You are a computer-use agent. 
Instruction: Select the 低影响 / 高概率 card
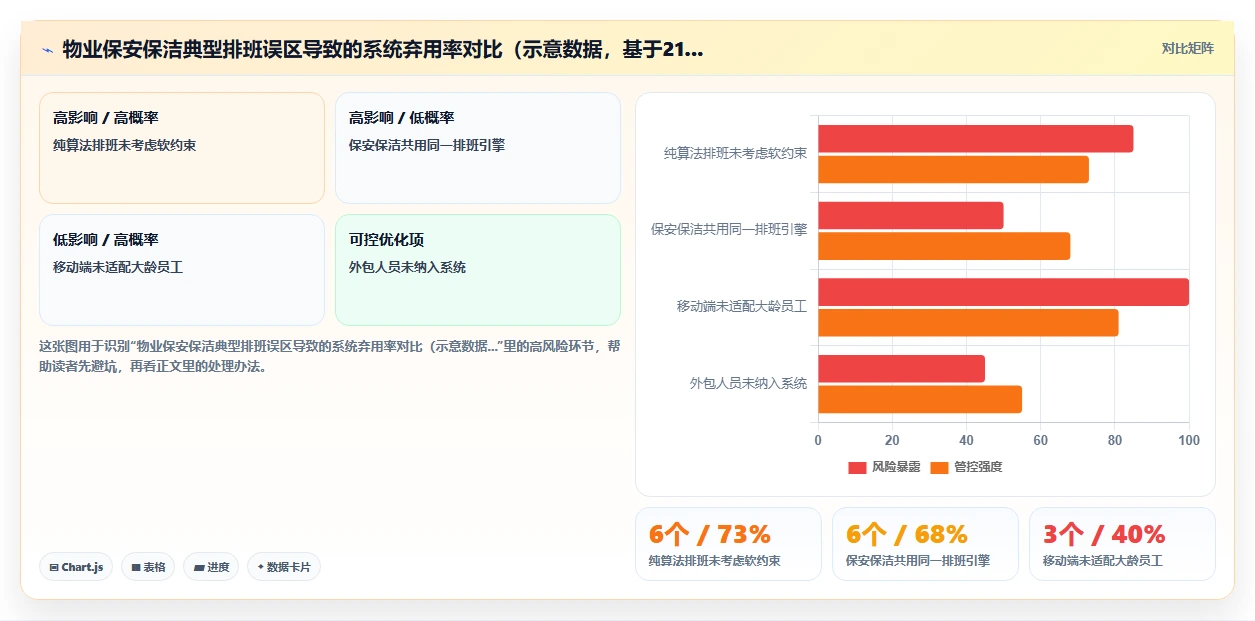tap(182, 270)
